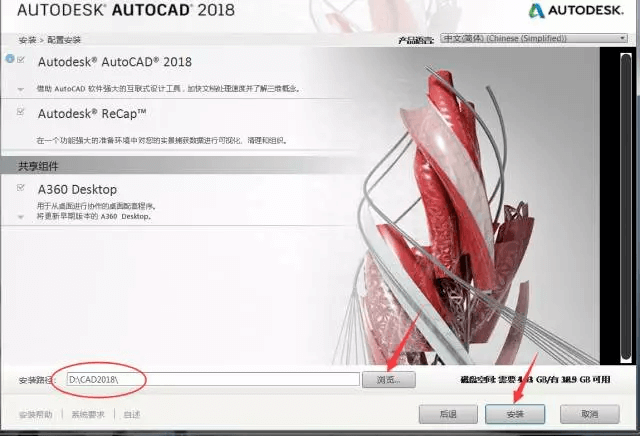Click the 浏览 browse button
The image size is (640, 436).
click(389, 380)
